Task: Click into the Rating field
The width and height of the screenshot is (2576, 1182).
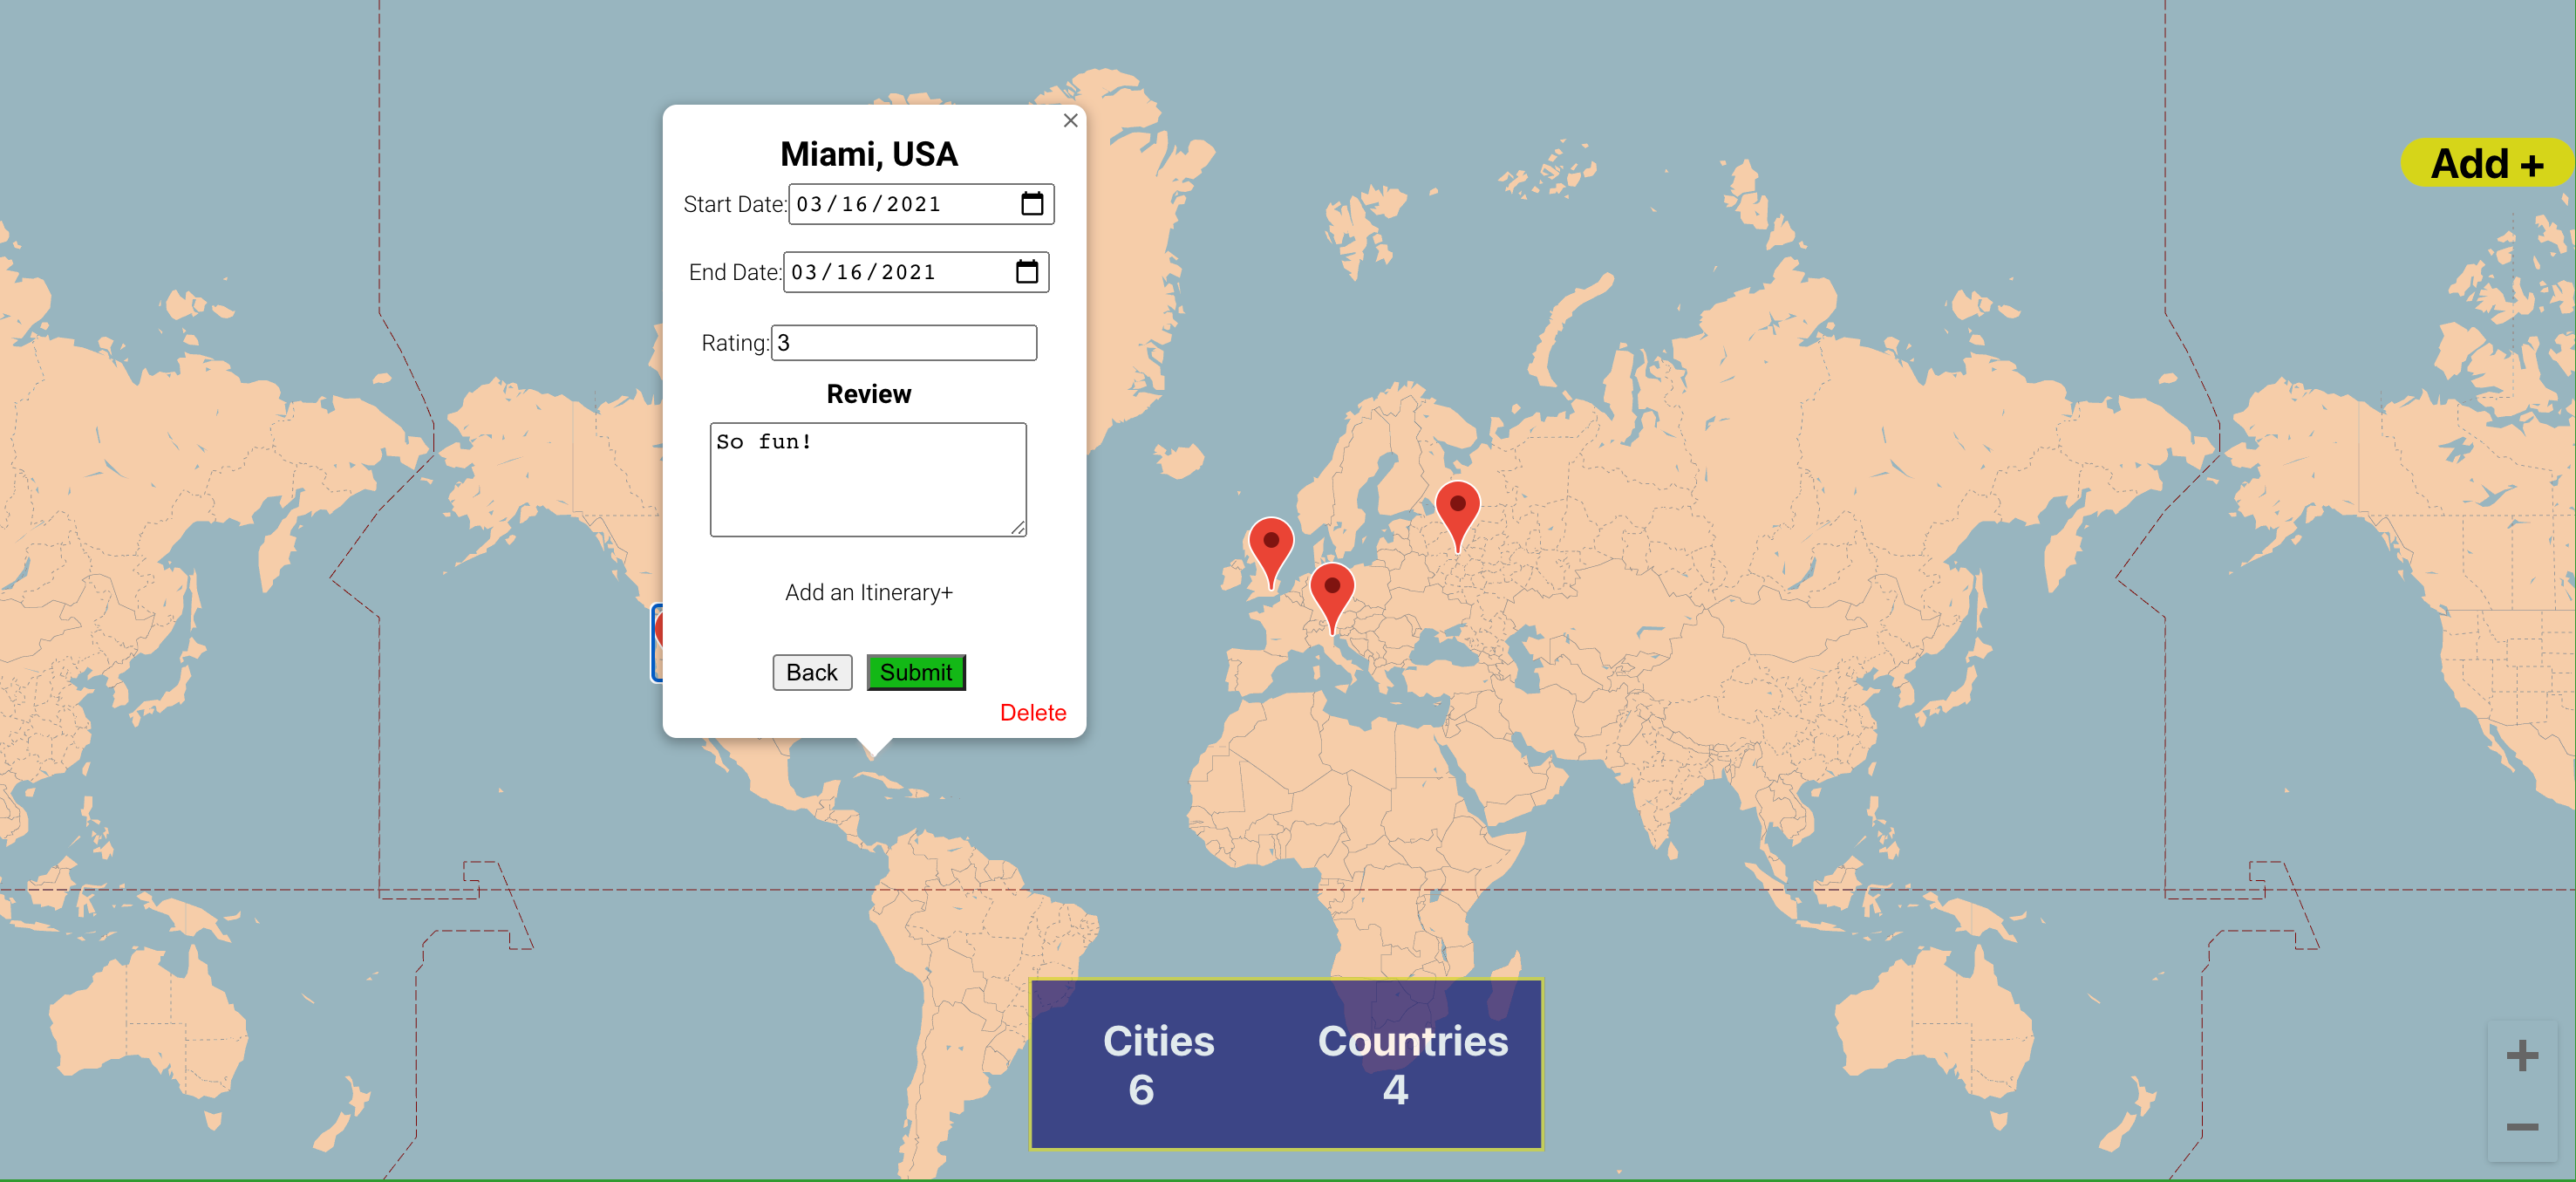Action: [903, 343]
